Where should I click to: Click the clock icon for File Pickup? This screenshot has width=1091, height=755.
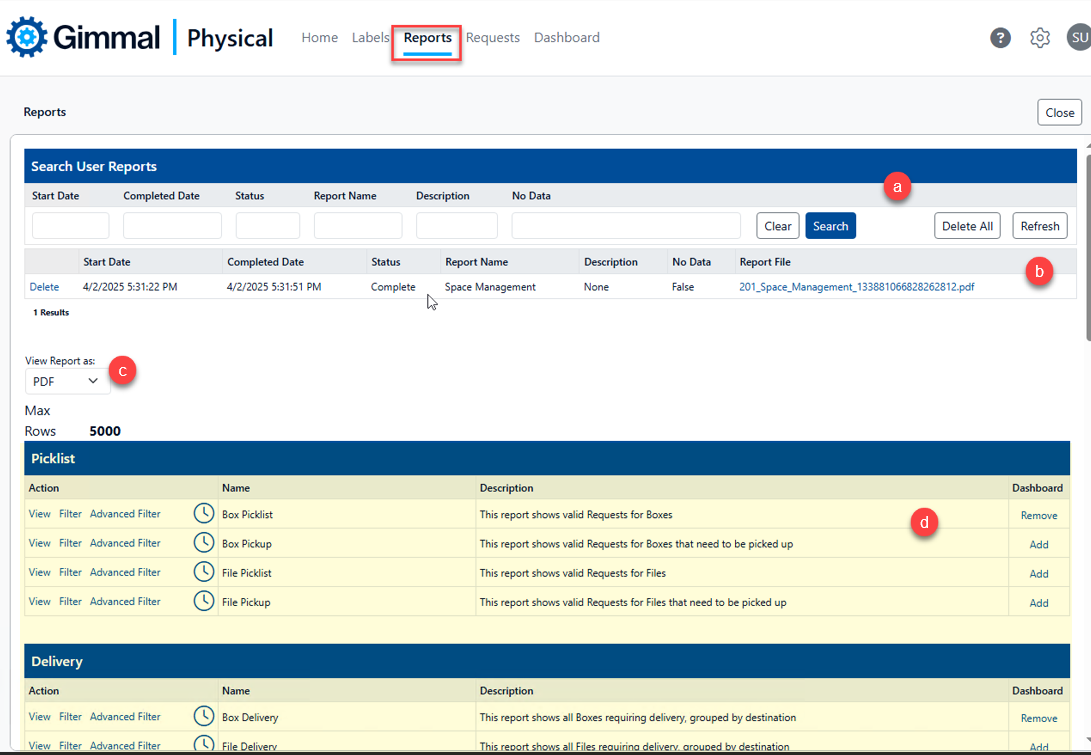coord(204,601)
